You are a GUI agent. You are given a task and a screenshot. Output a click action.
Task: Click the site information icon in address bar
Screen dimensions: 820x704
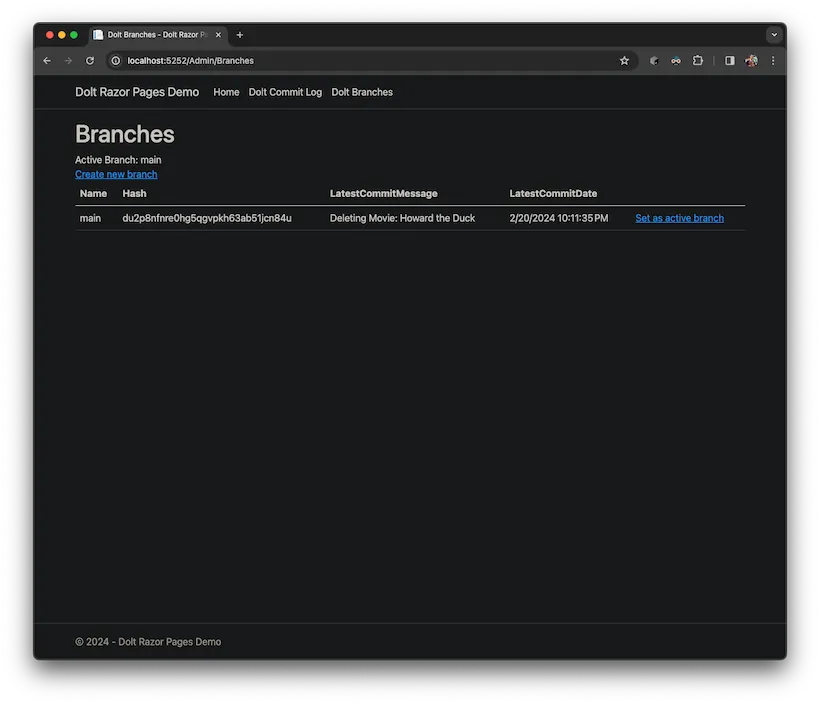click(114, 60)
